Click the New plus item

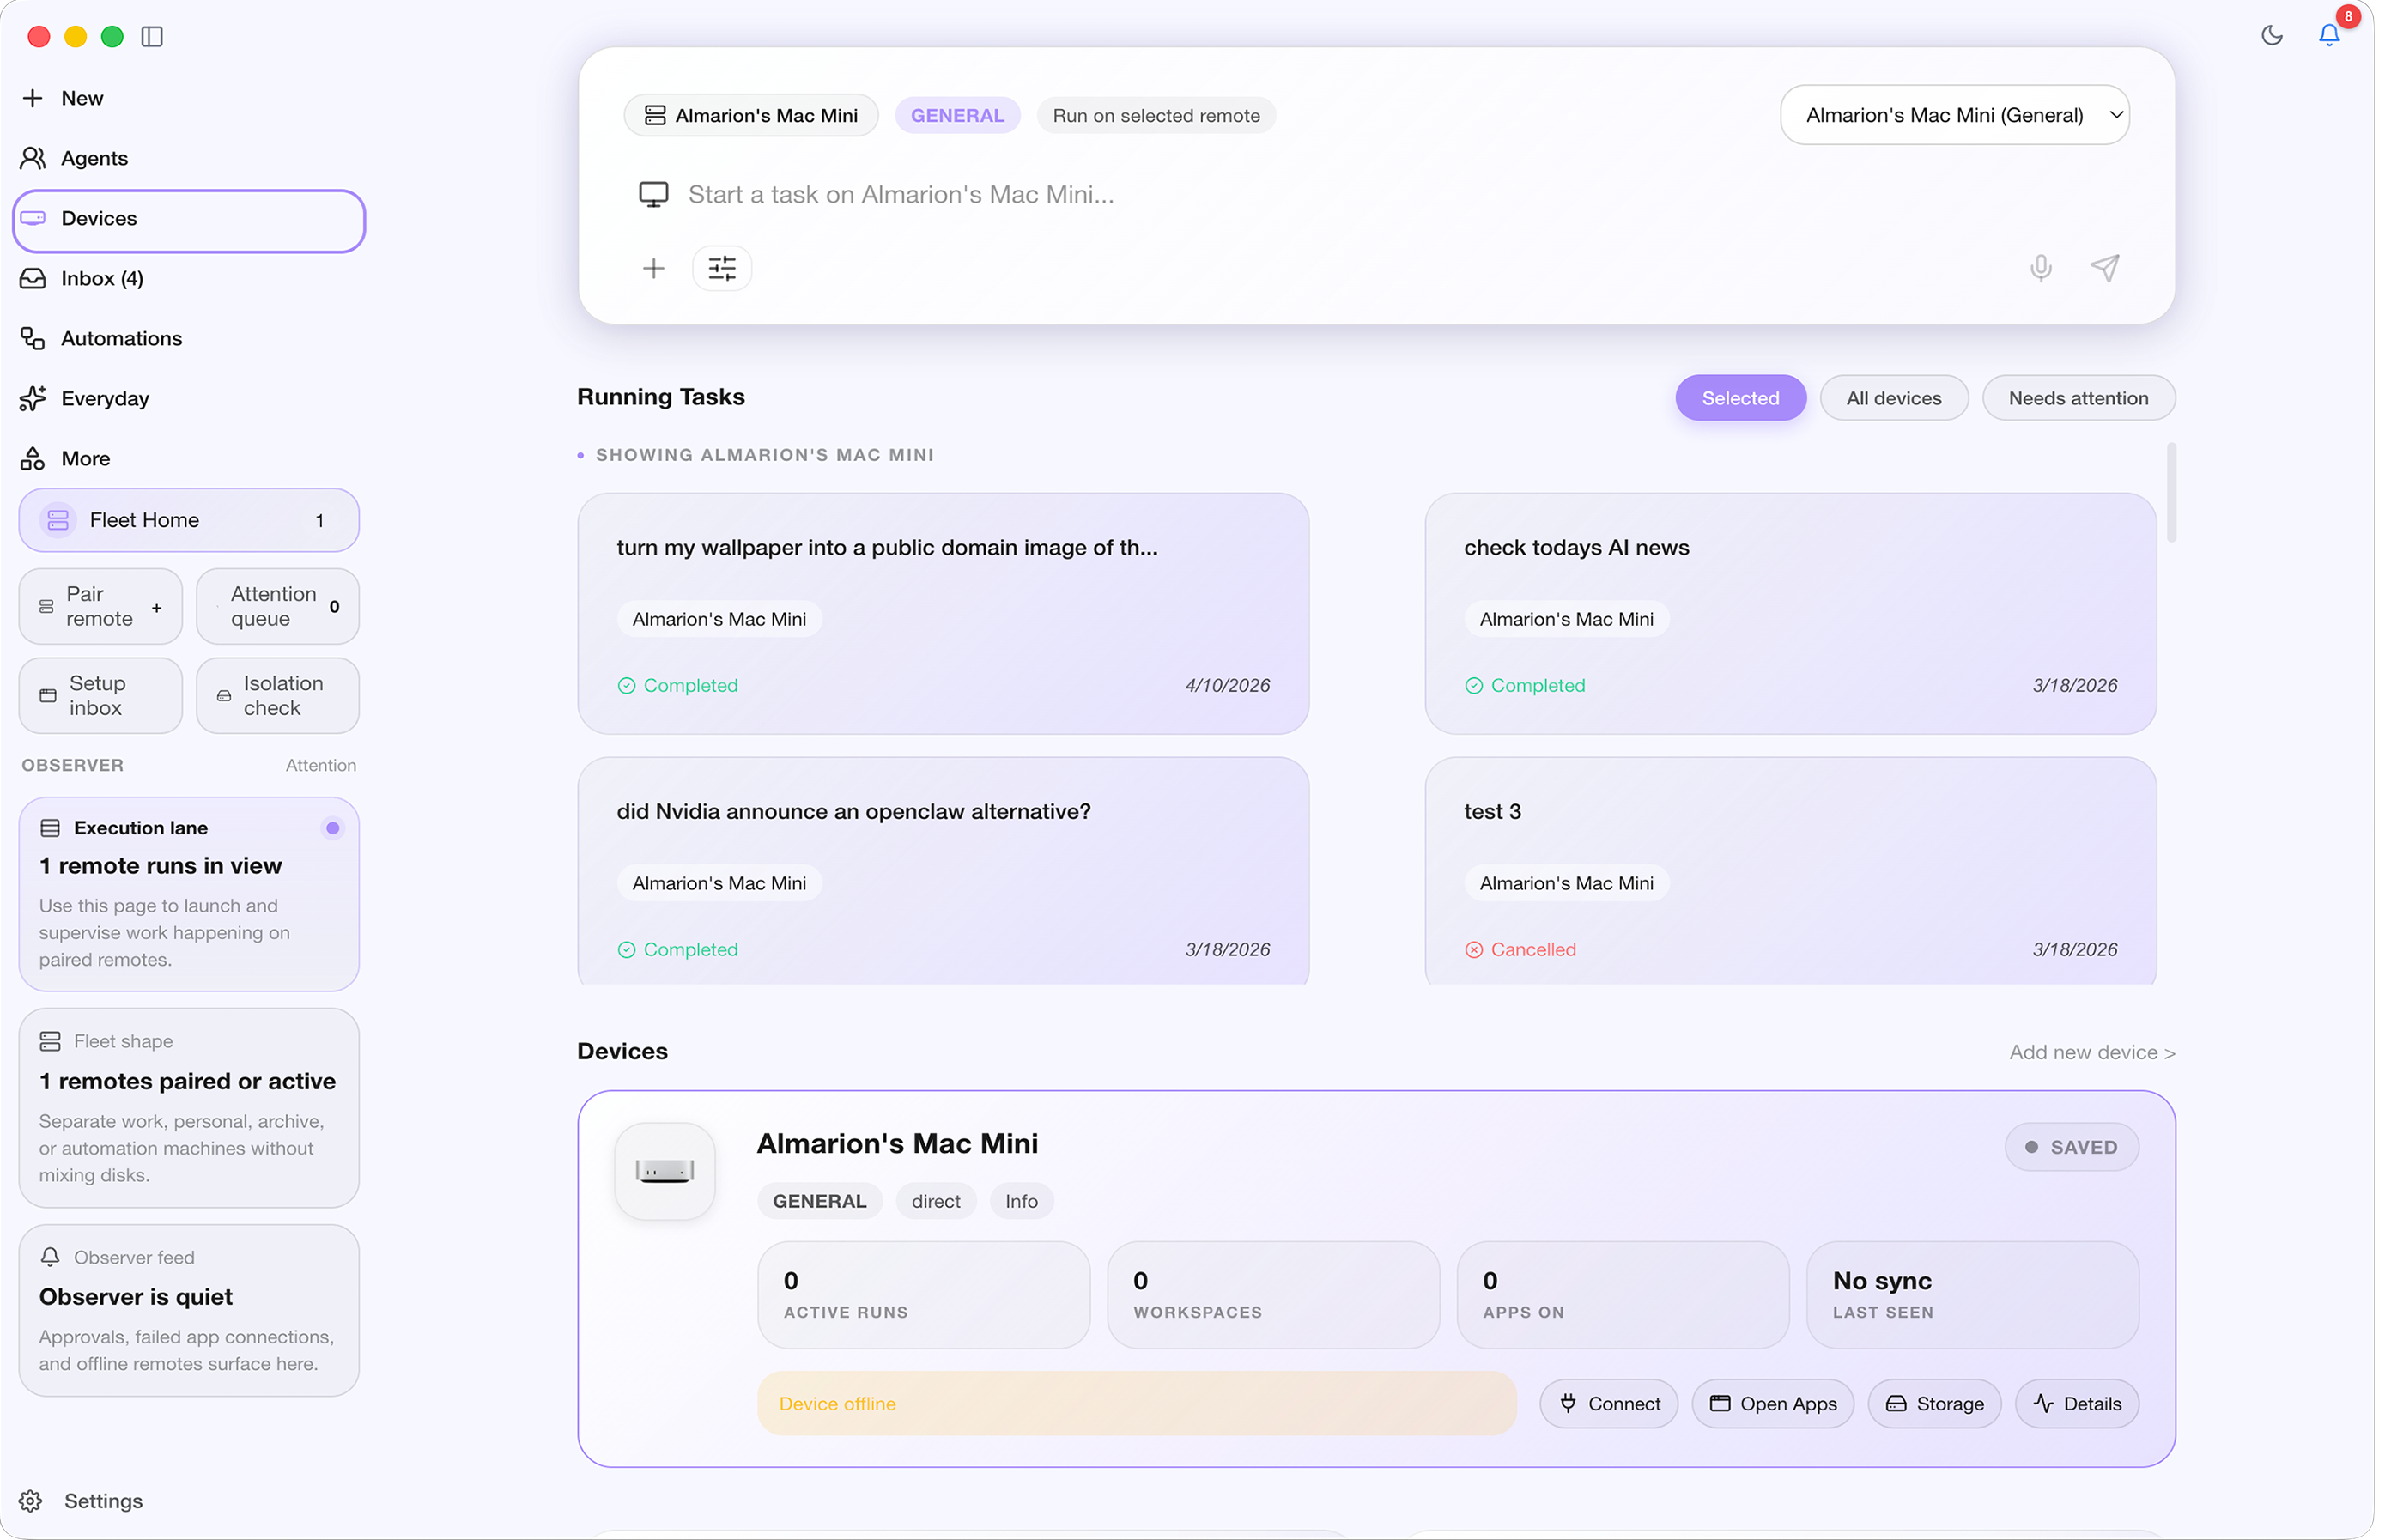[62, 98]
